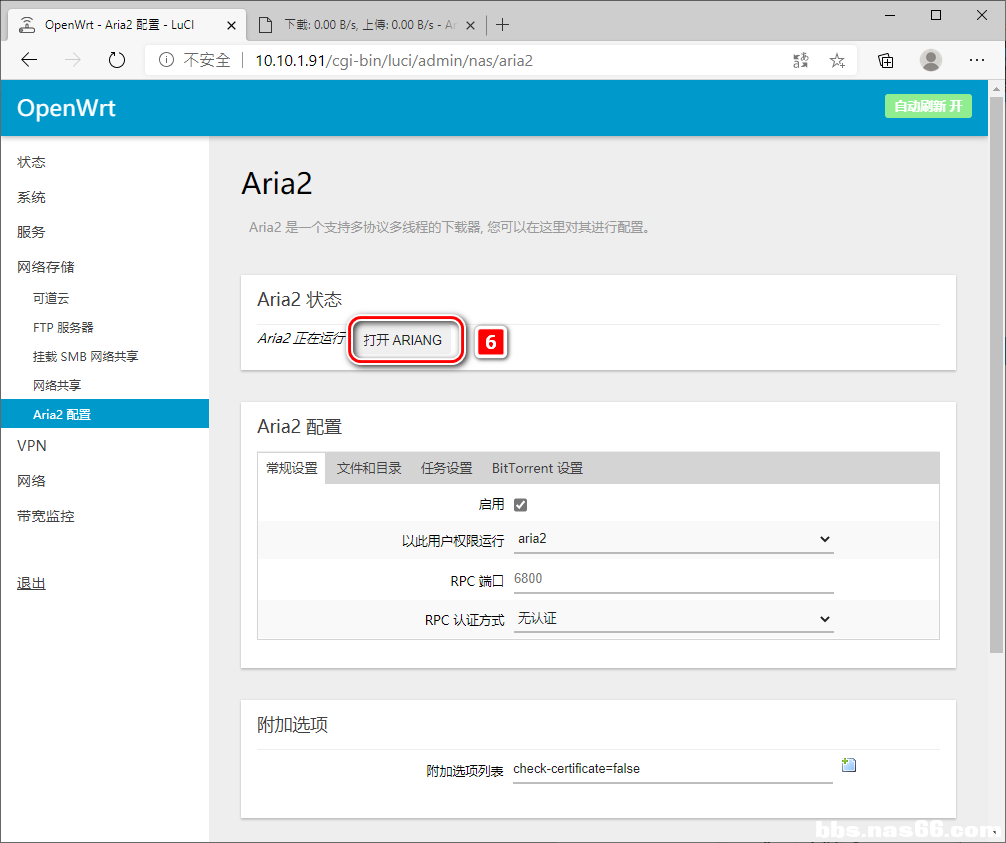Expand the 网络 sidebar menu

click(31, 481)
